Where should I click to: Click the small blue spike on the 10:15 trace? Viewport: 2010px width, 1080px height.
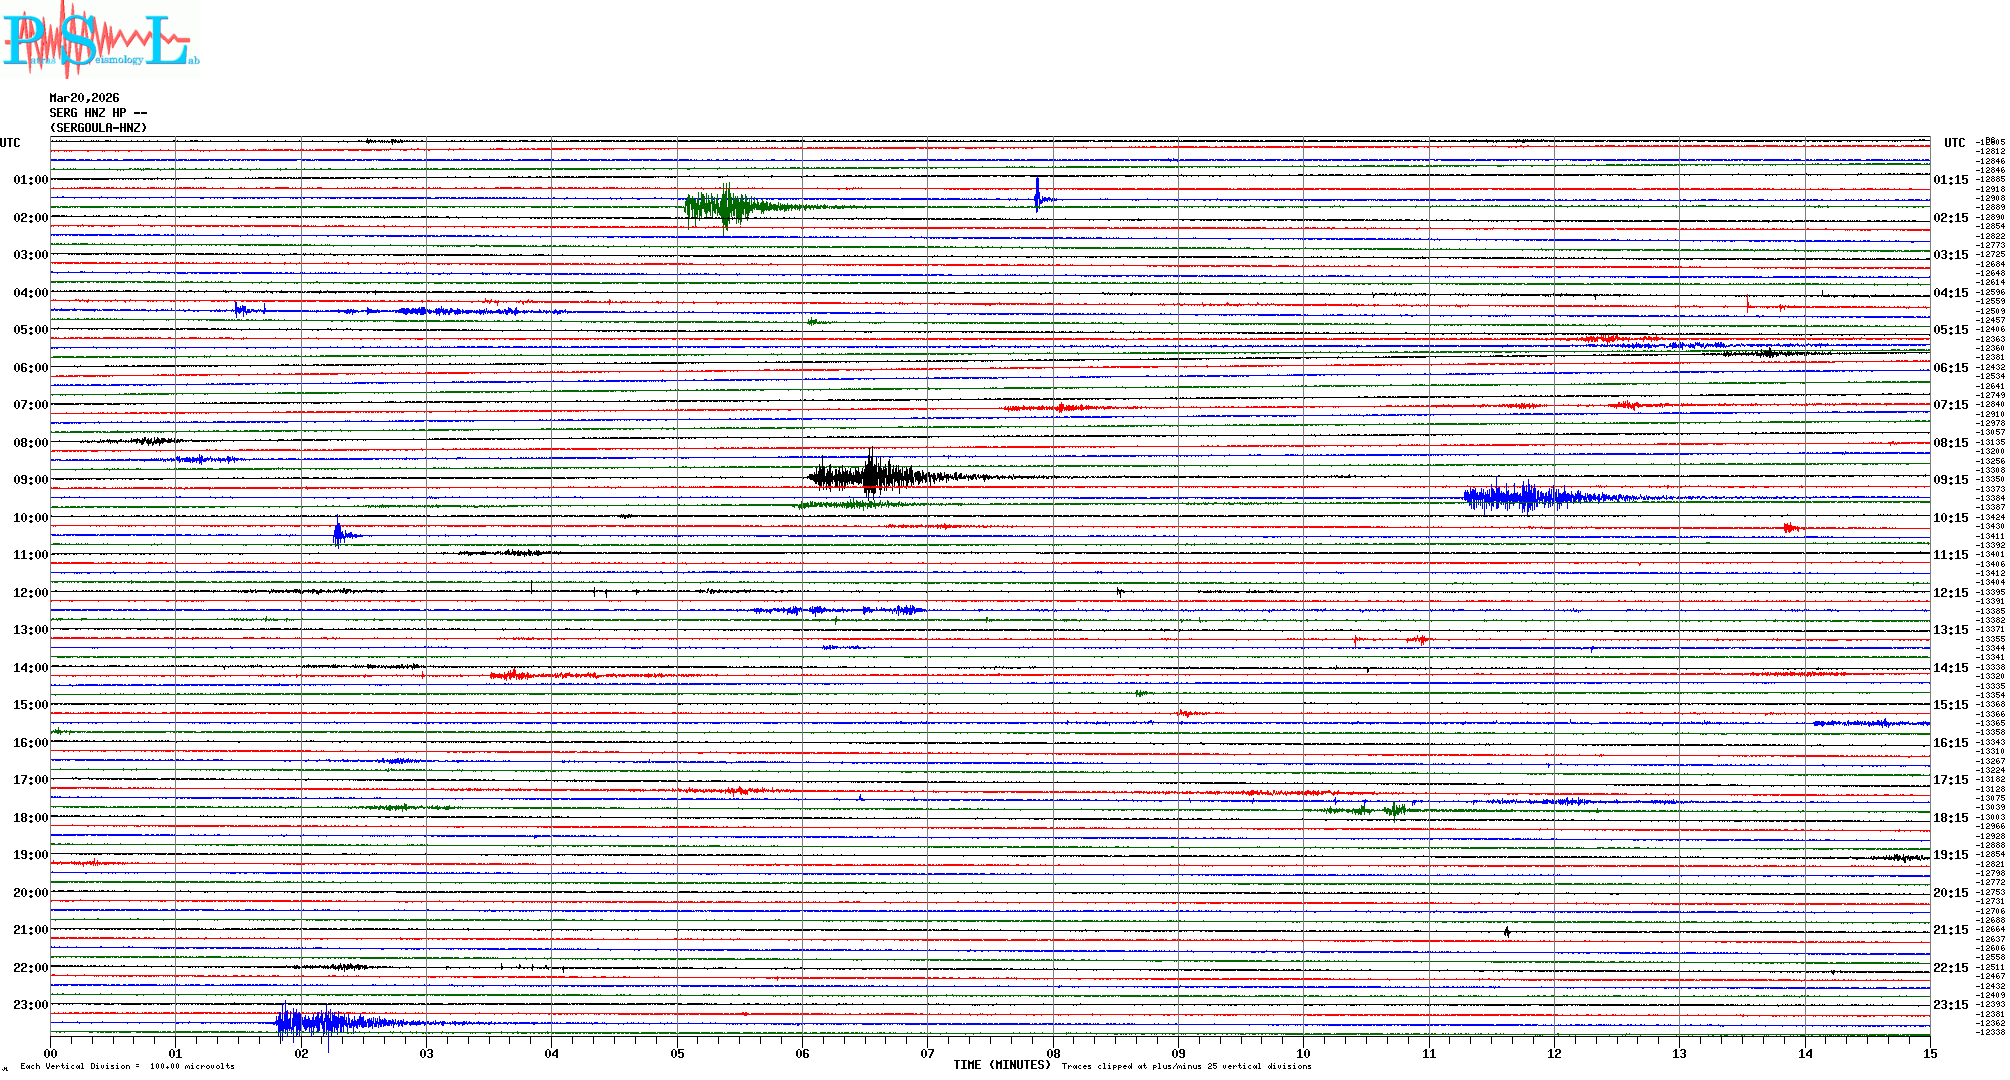tap(339, 534)
